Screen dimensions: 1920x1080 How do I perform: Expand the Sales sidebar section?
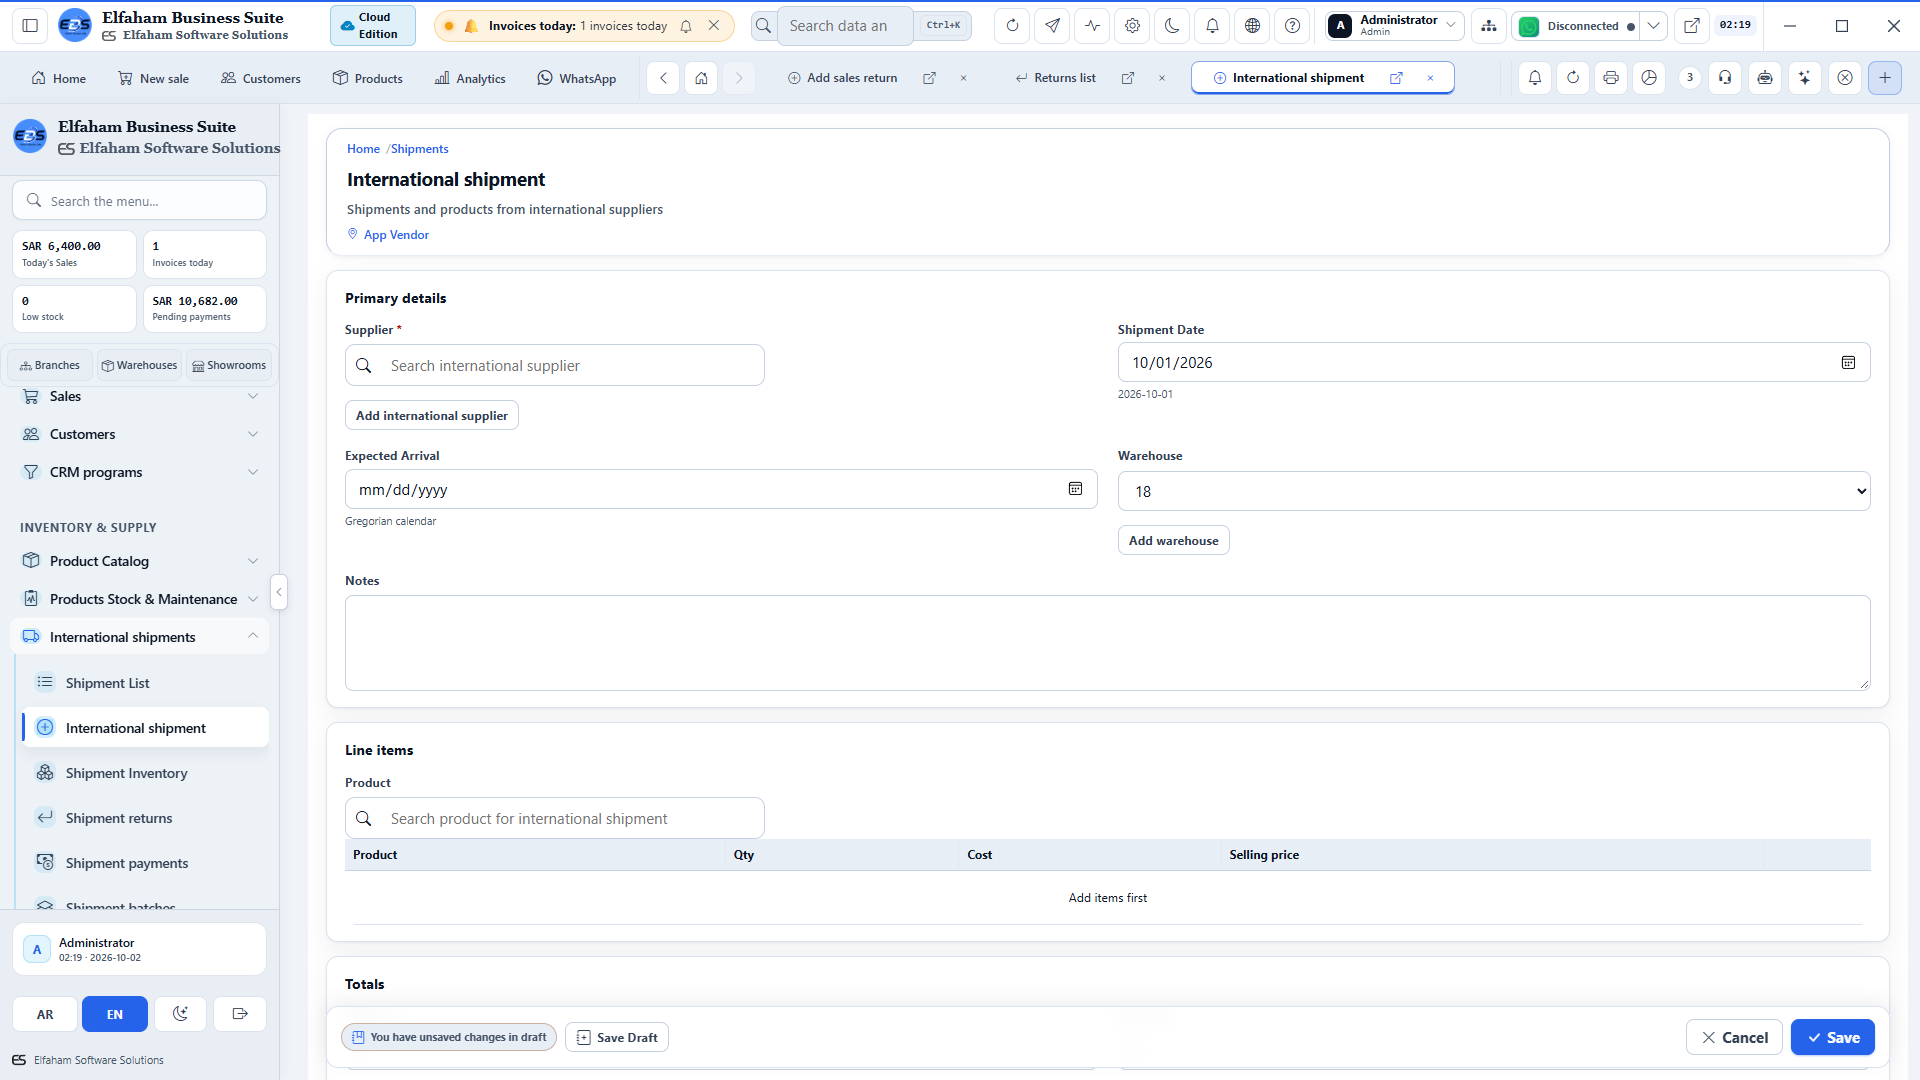[139, 397]
